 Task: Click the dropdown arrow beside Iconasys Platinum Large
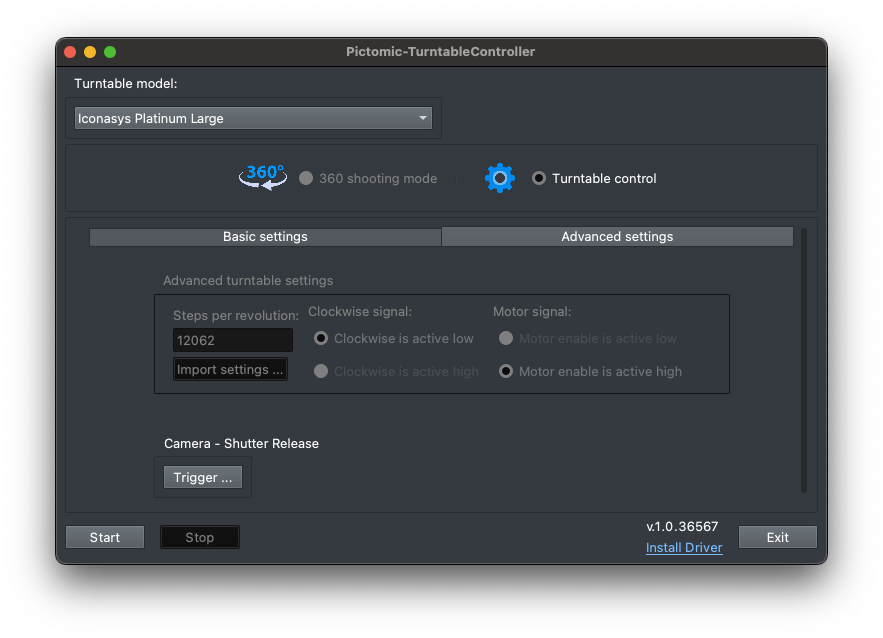click(422, 118)
